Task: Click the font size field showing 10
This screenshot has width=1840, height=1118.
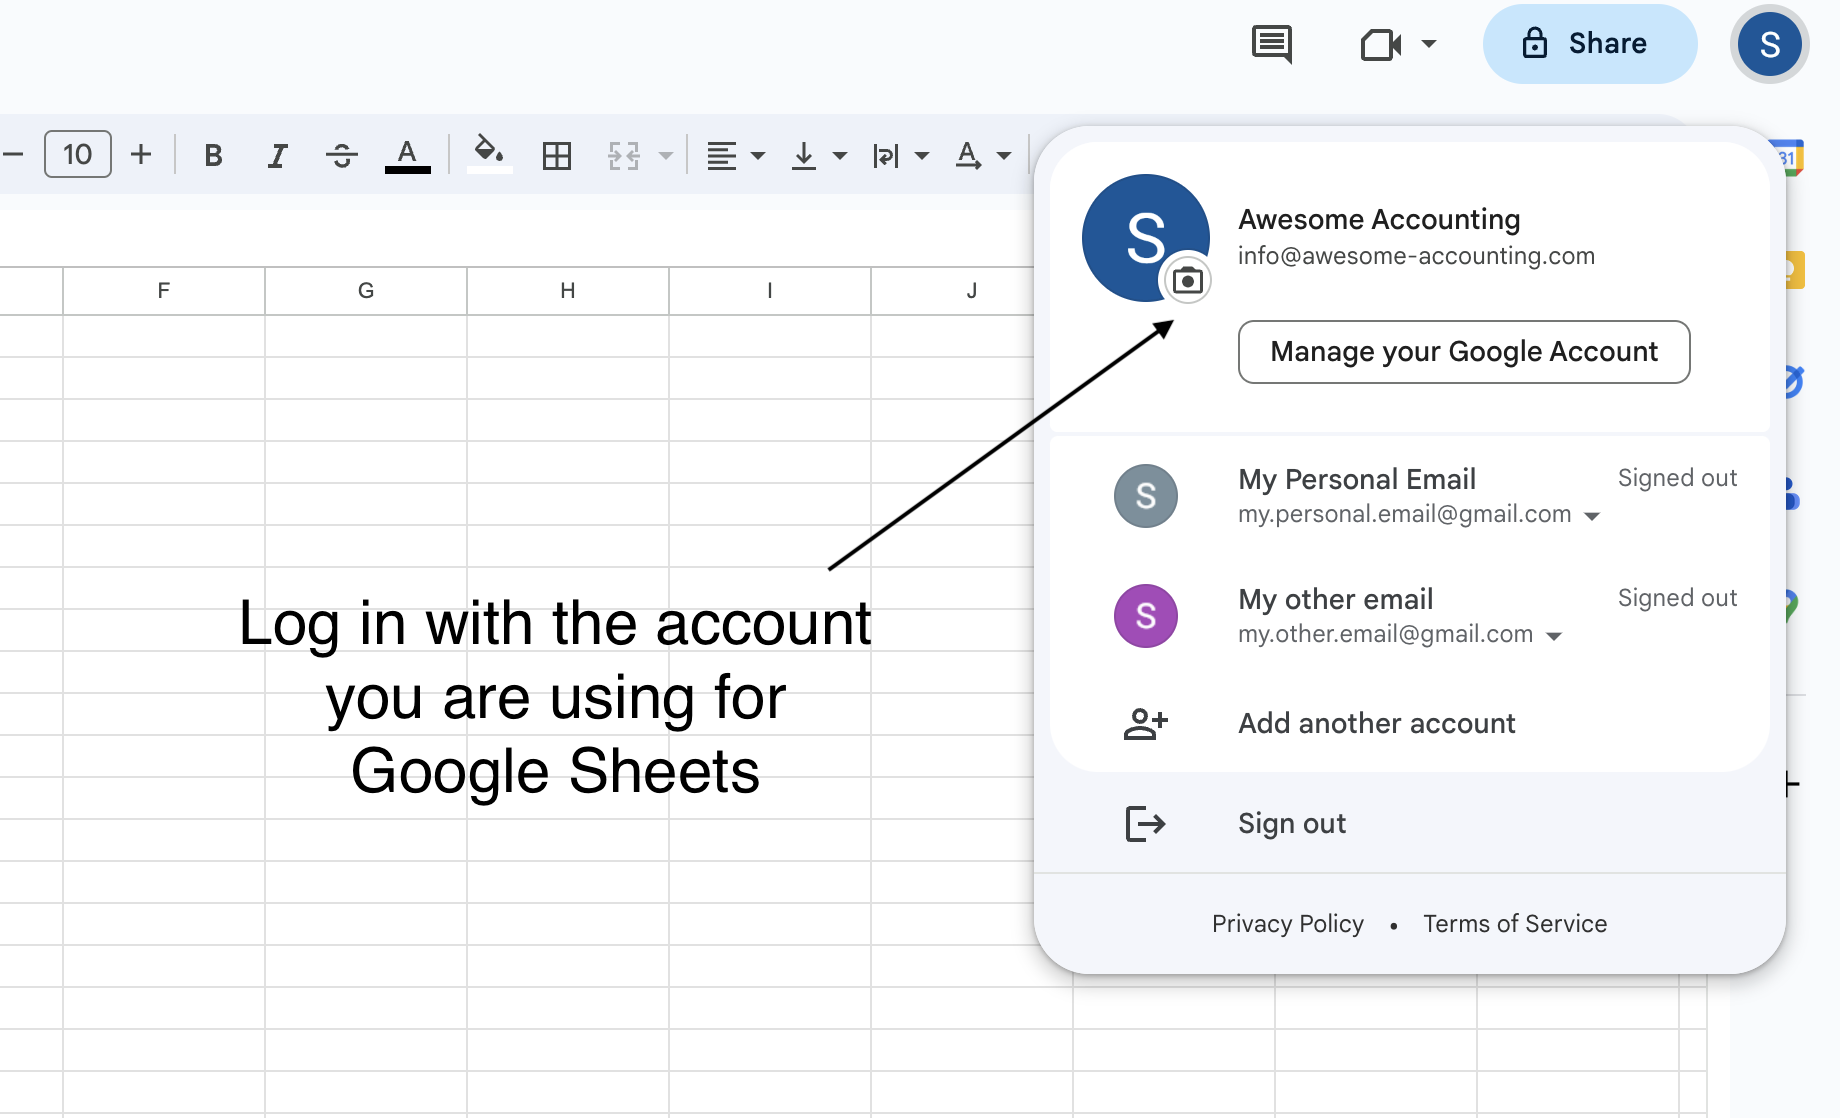Action: (78, 155)
